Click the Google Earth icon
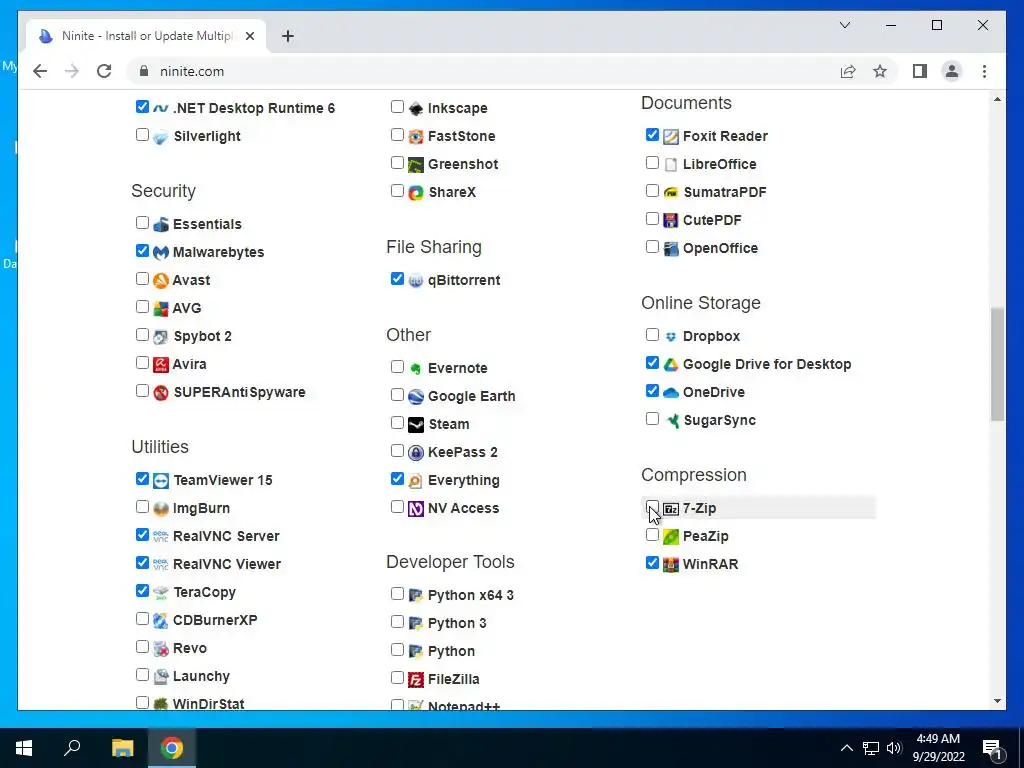 [416, 396]
